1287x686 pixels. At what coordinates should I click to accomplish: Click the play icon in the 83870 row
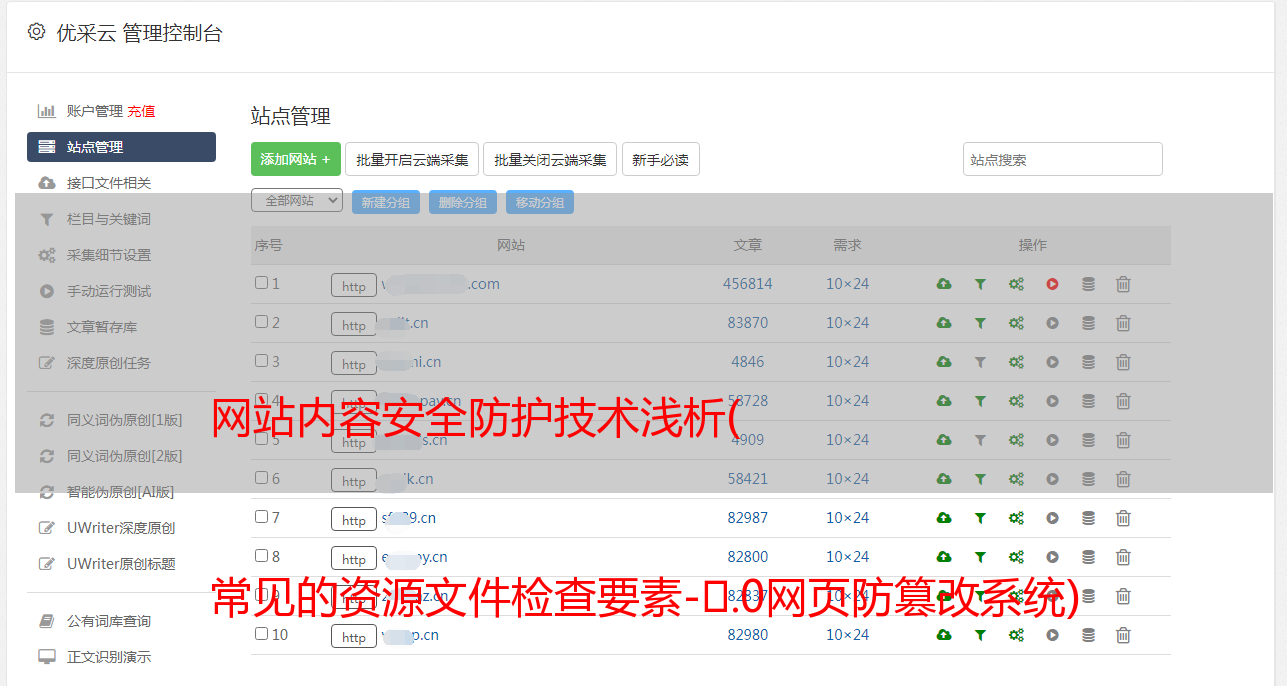click(1052, 323)
